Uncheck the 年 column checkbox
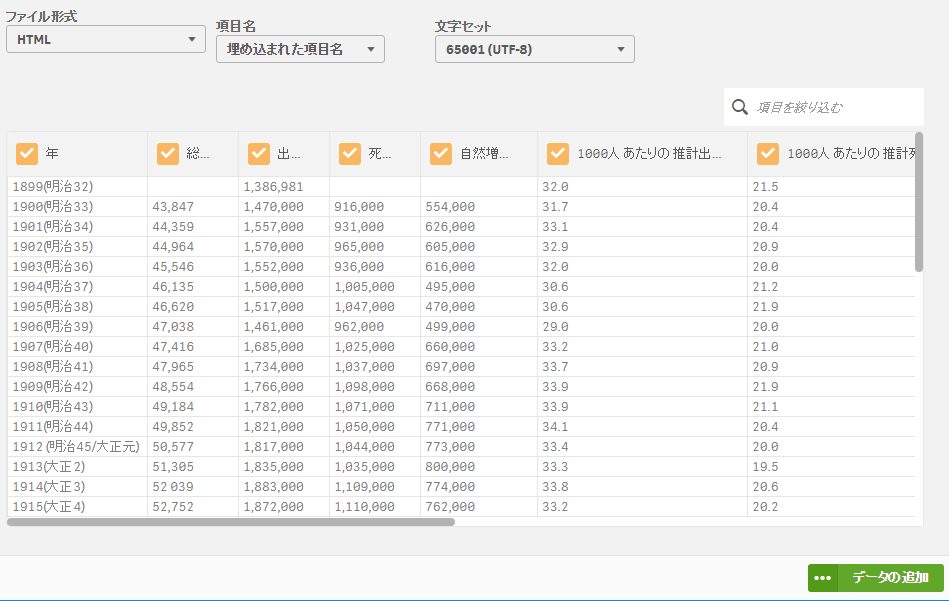This screenshot has width=949, height=601. [27, 154]
